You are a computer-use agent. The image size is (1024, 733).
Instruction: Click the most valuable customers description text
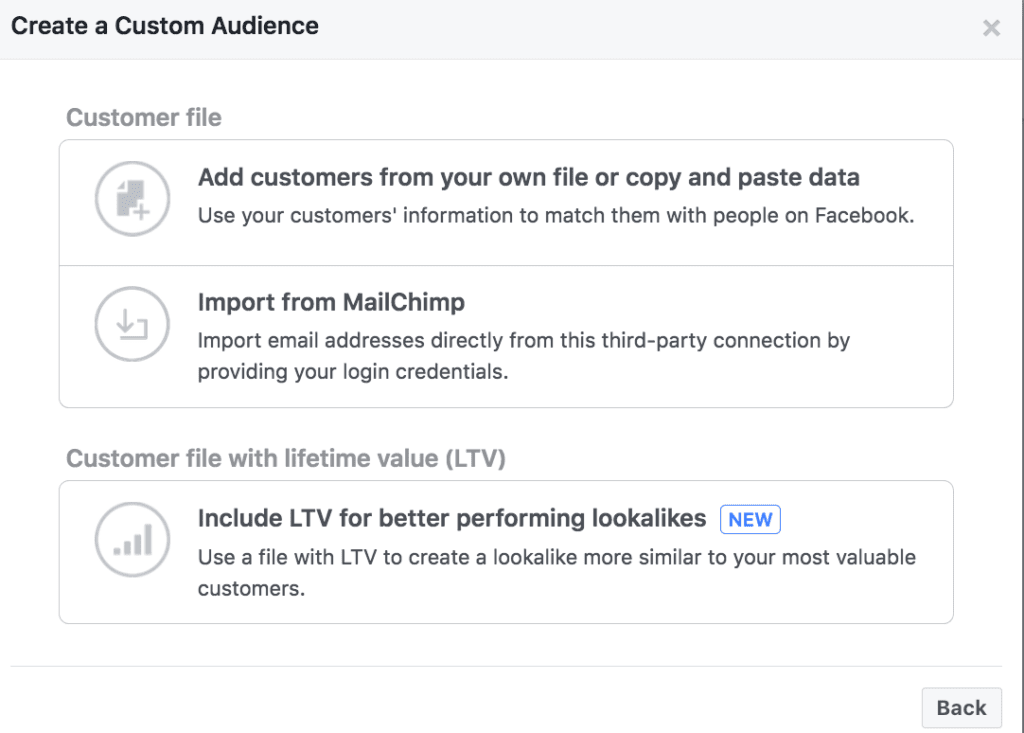555,571
